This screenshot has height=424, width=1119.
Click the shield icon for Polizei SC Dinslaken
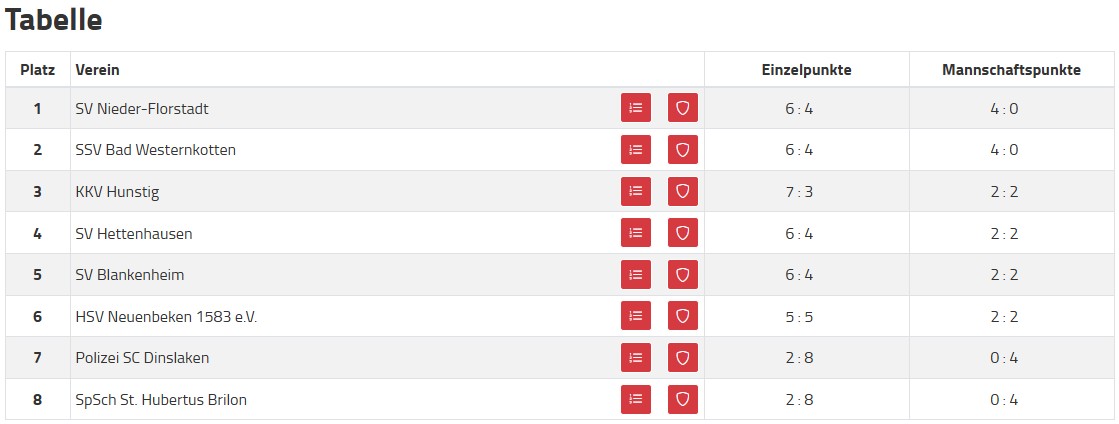[x=683, y=358]
